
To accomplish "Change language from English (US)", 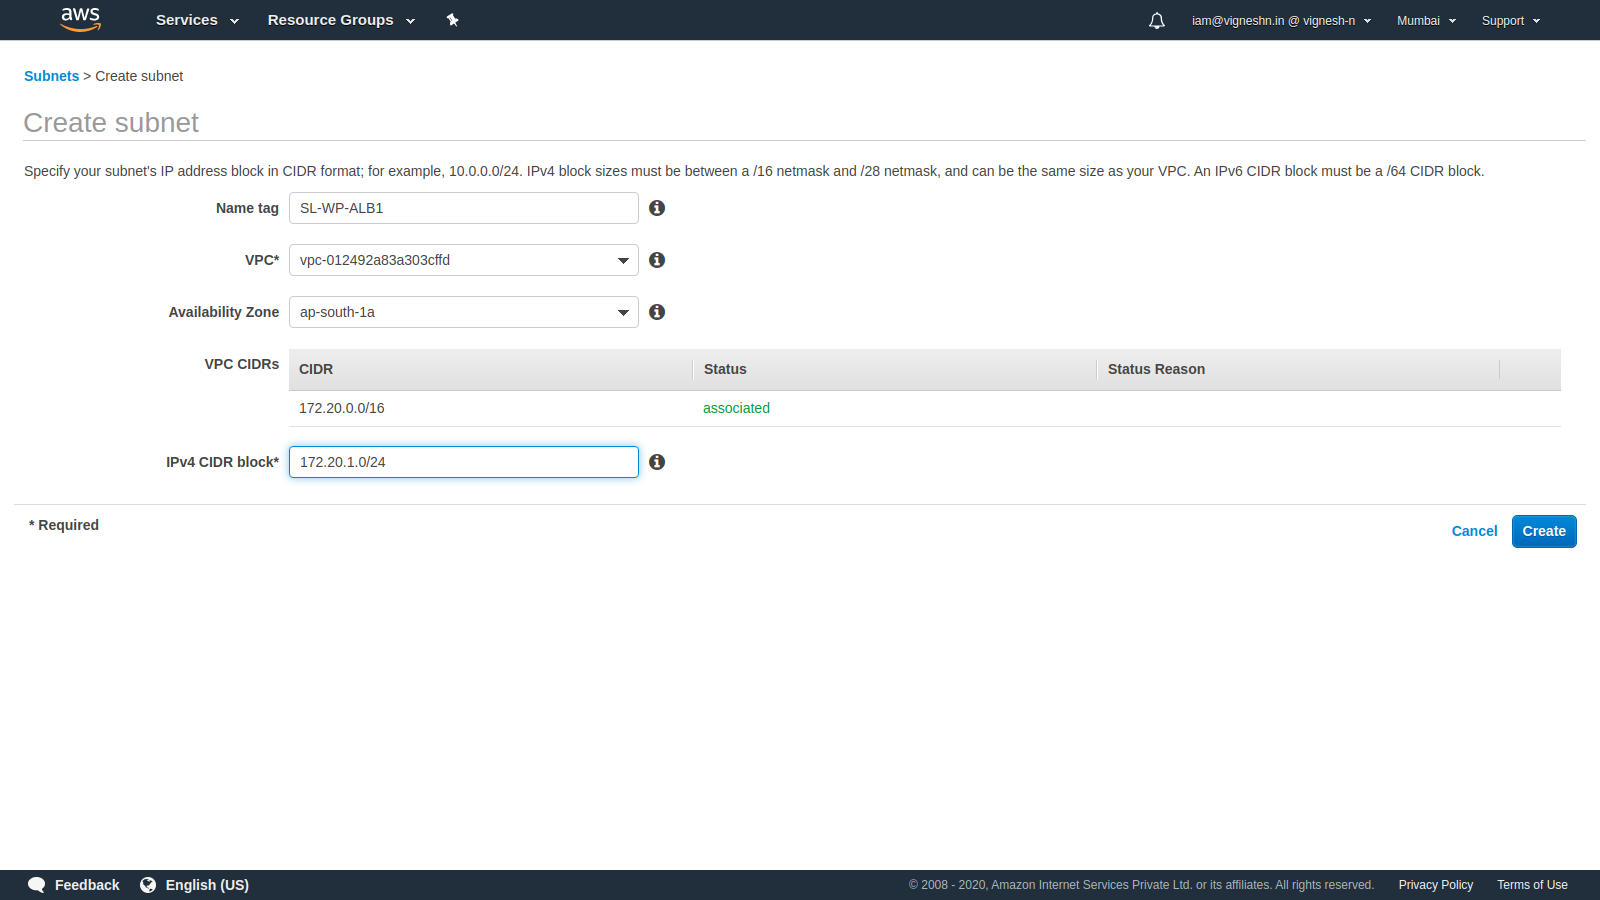I will 207,885.
